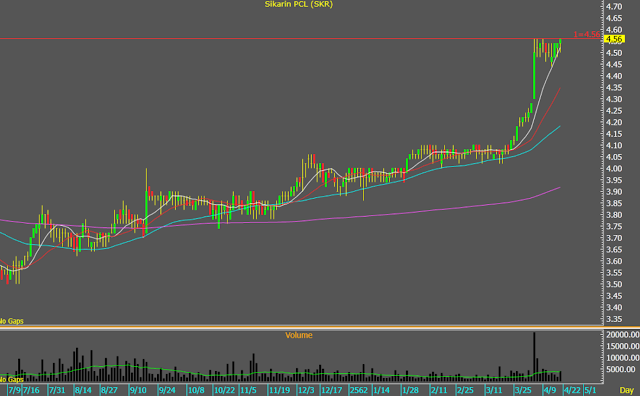Click the 3.85 price axis value
The width and height of the screenshot is (640, 396).
pyautogui.click(x=614, y=203)
